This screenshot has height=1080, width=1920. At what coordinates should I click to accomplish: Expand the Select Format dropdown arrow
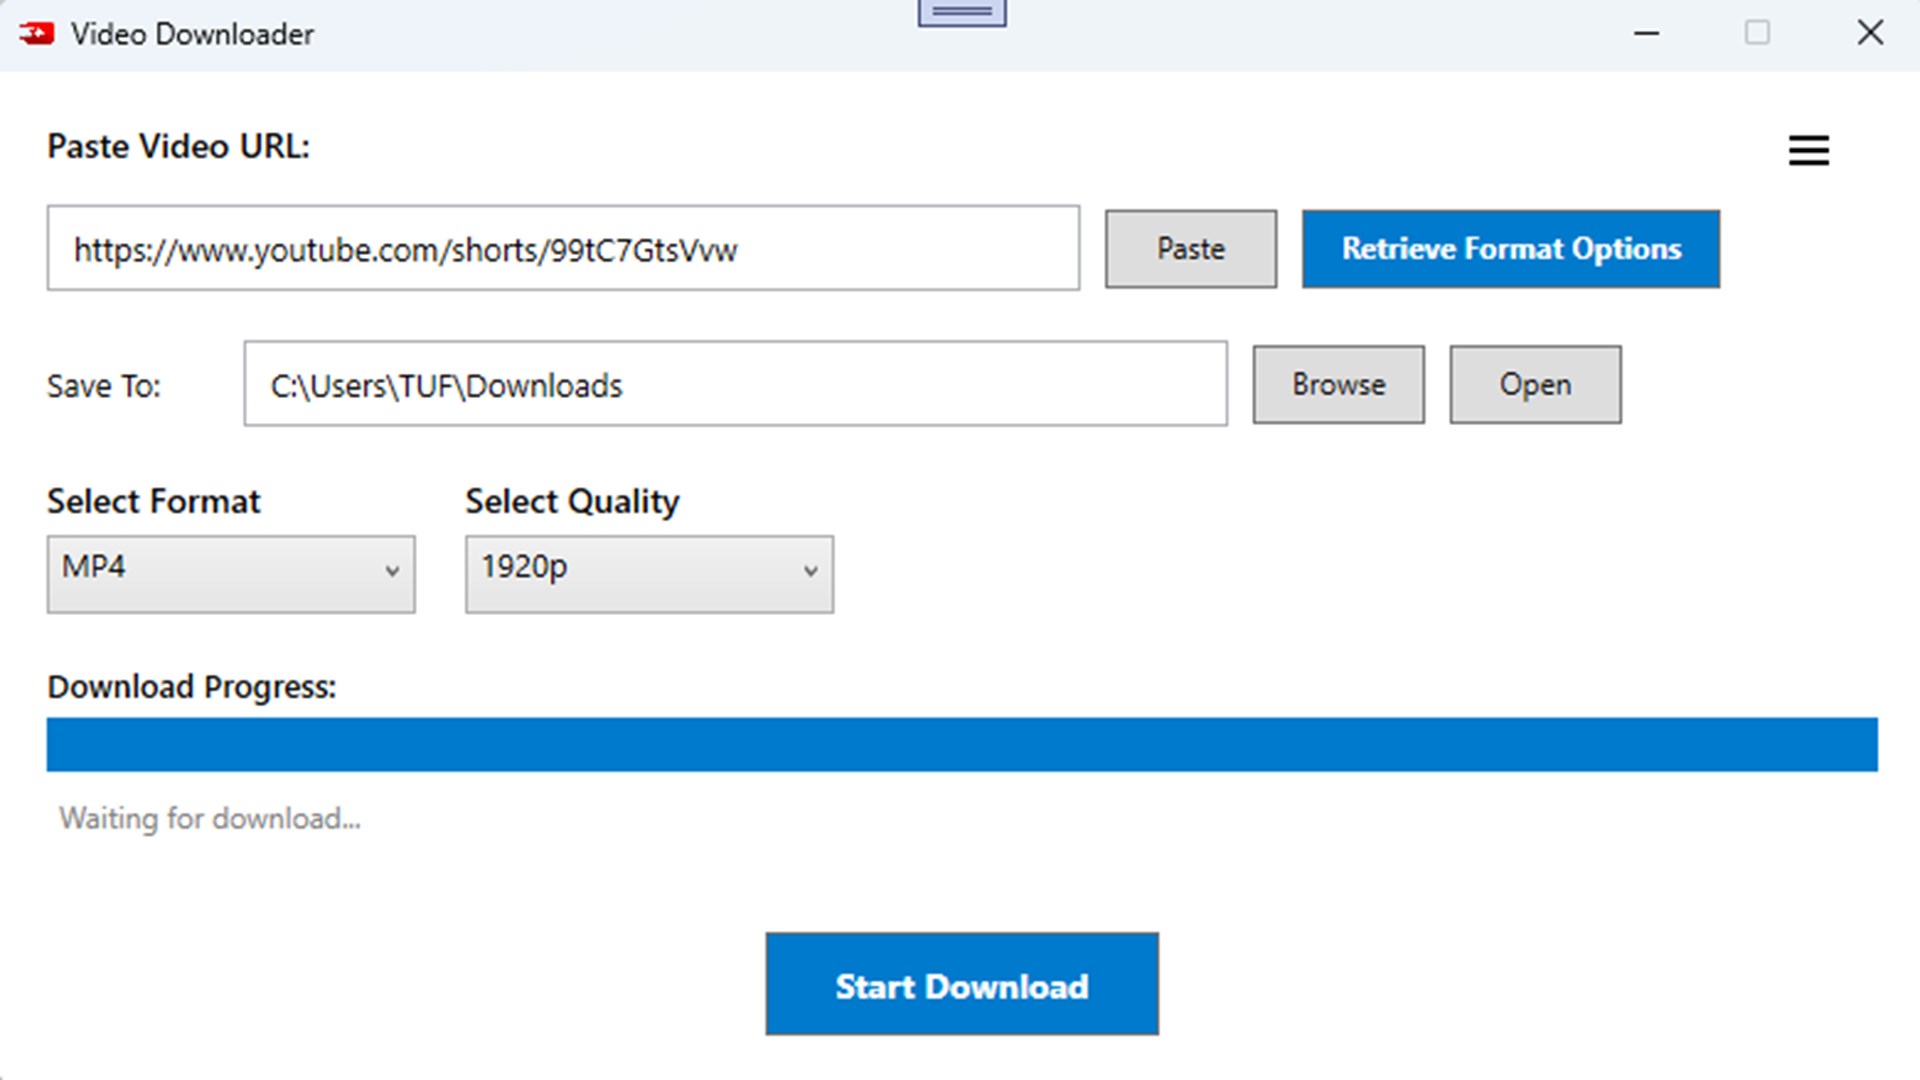click(x=392, y=572)
